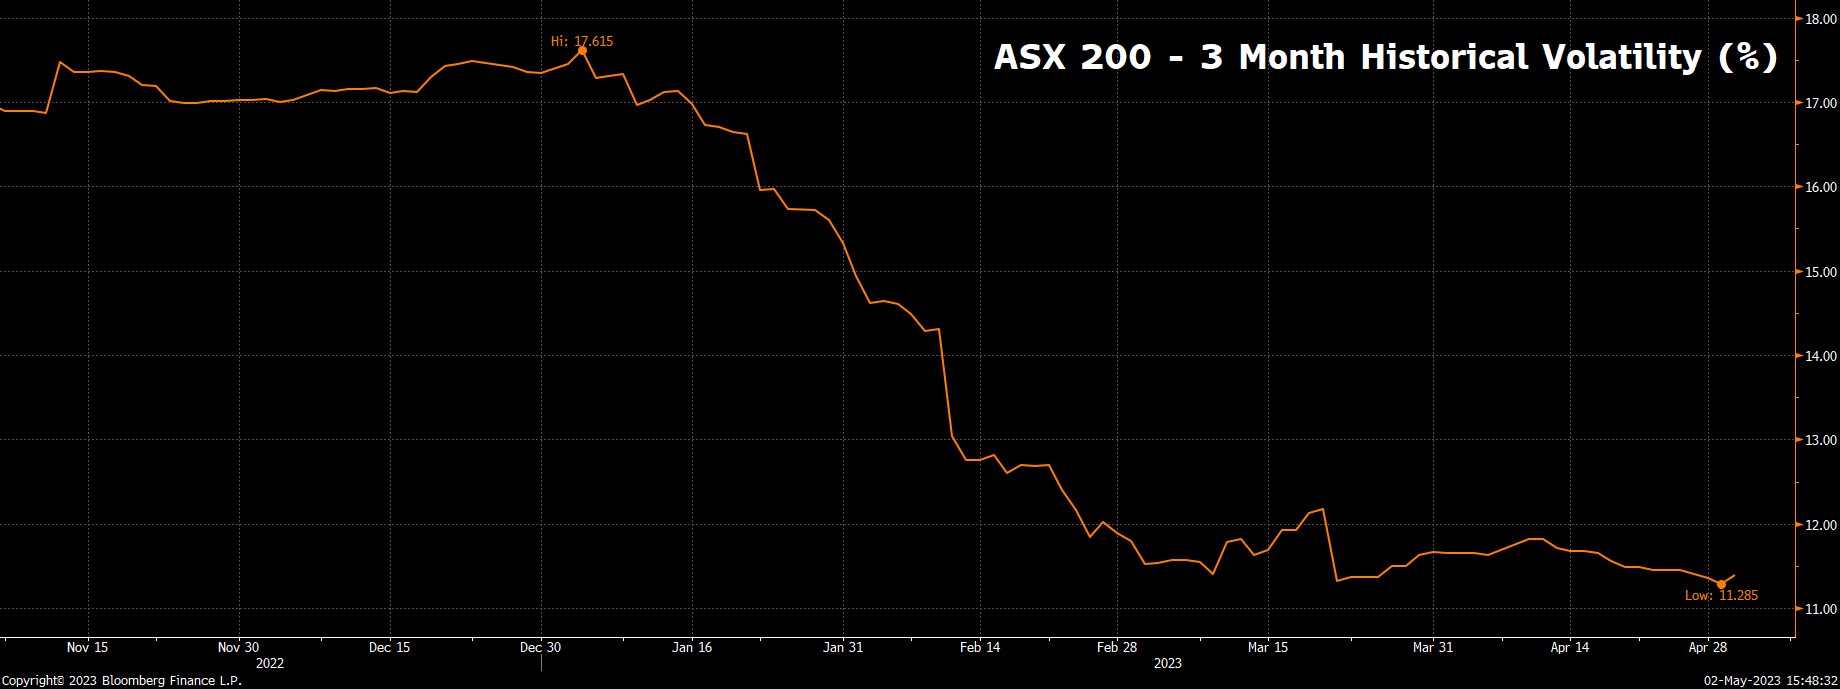1840x689 pixels.
Task: Click the Mar 15 date label
Action: click(1268, 647)
